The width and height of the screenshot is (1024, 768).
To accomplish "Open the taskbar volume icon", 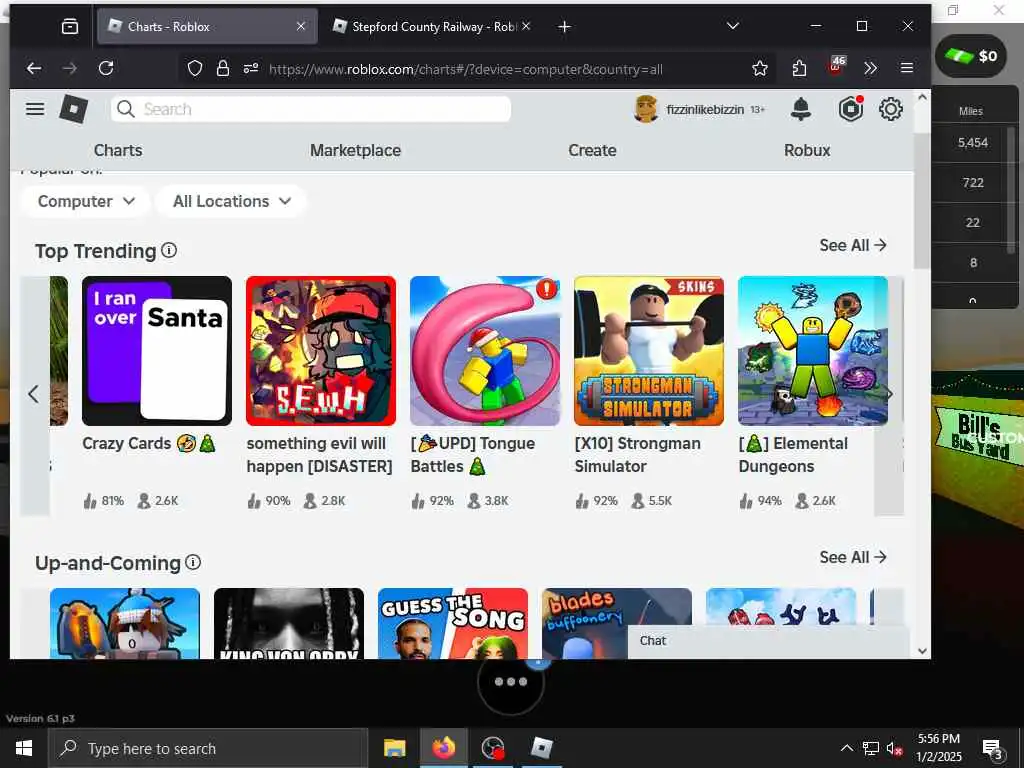I will (x=894, y=748).
